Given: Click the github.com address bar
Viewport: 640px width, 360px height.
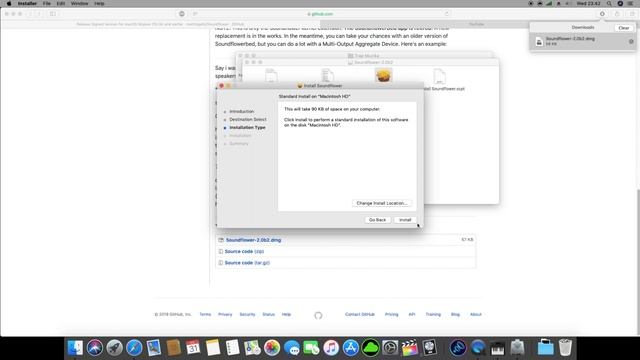Looking at the screenshot, I should 320,14.
